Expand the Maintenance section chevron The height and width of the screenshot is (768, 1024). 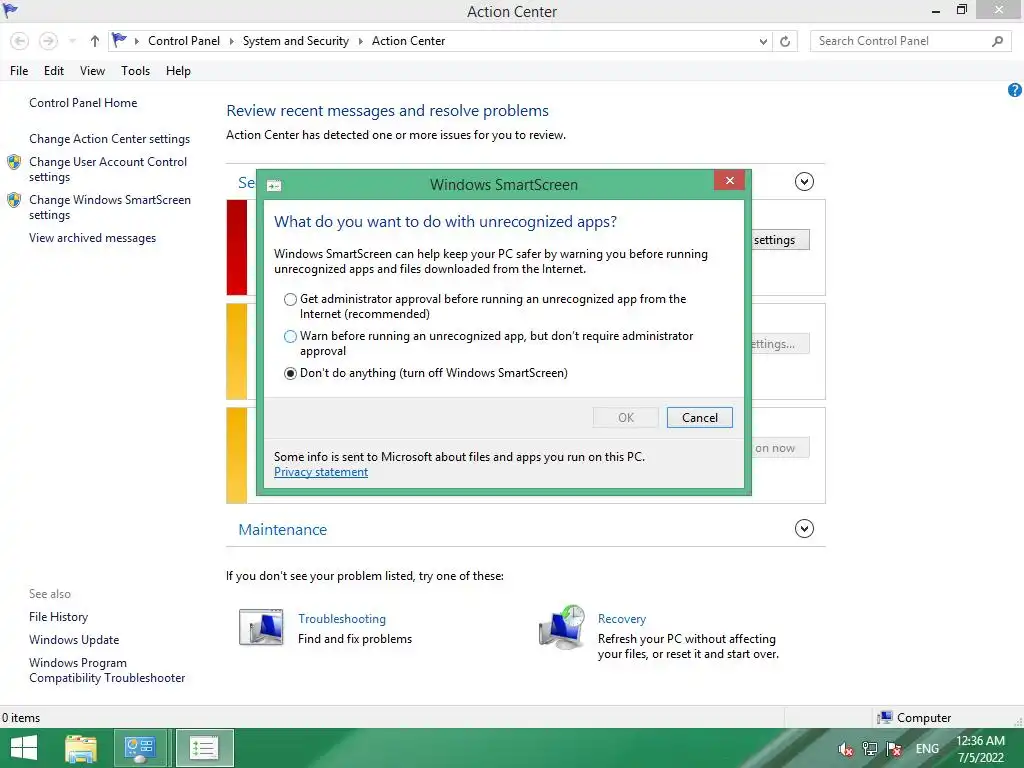click(804, 528)
